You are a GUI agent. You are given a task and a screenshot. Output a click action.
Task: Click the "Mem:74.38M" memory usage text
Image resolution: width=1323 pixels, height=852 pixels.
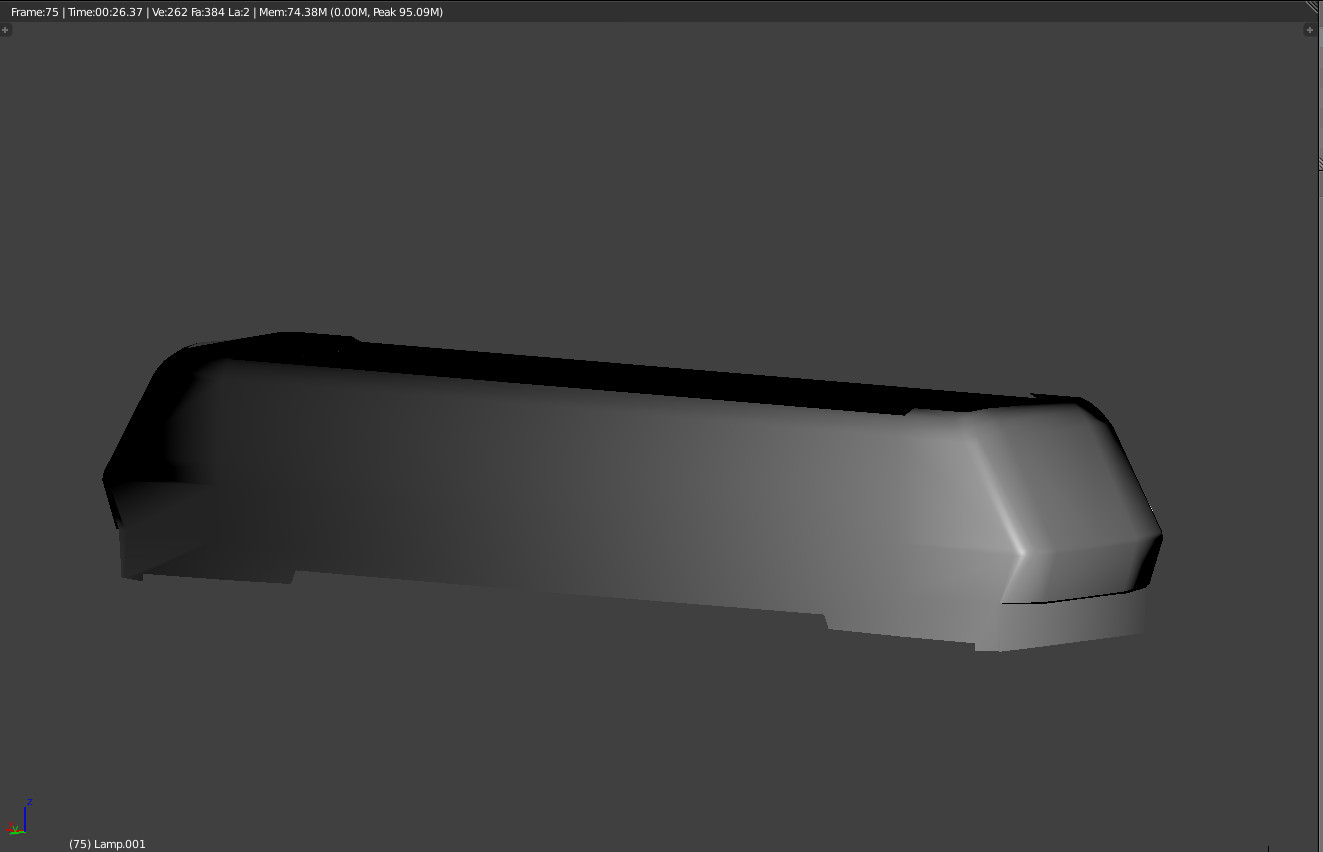[x=293, y=12]
